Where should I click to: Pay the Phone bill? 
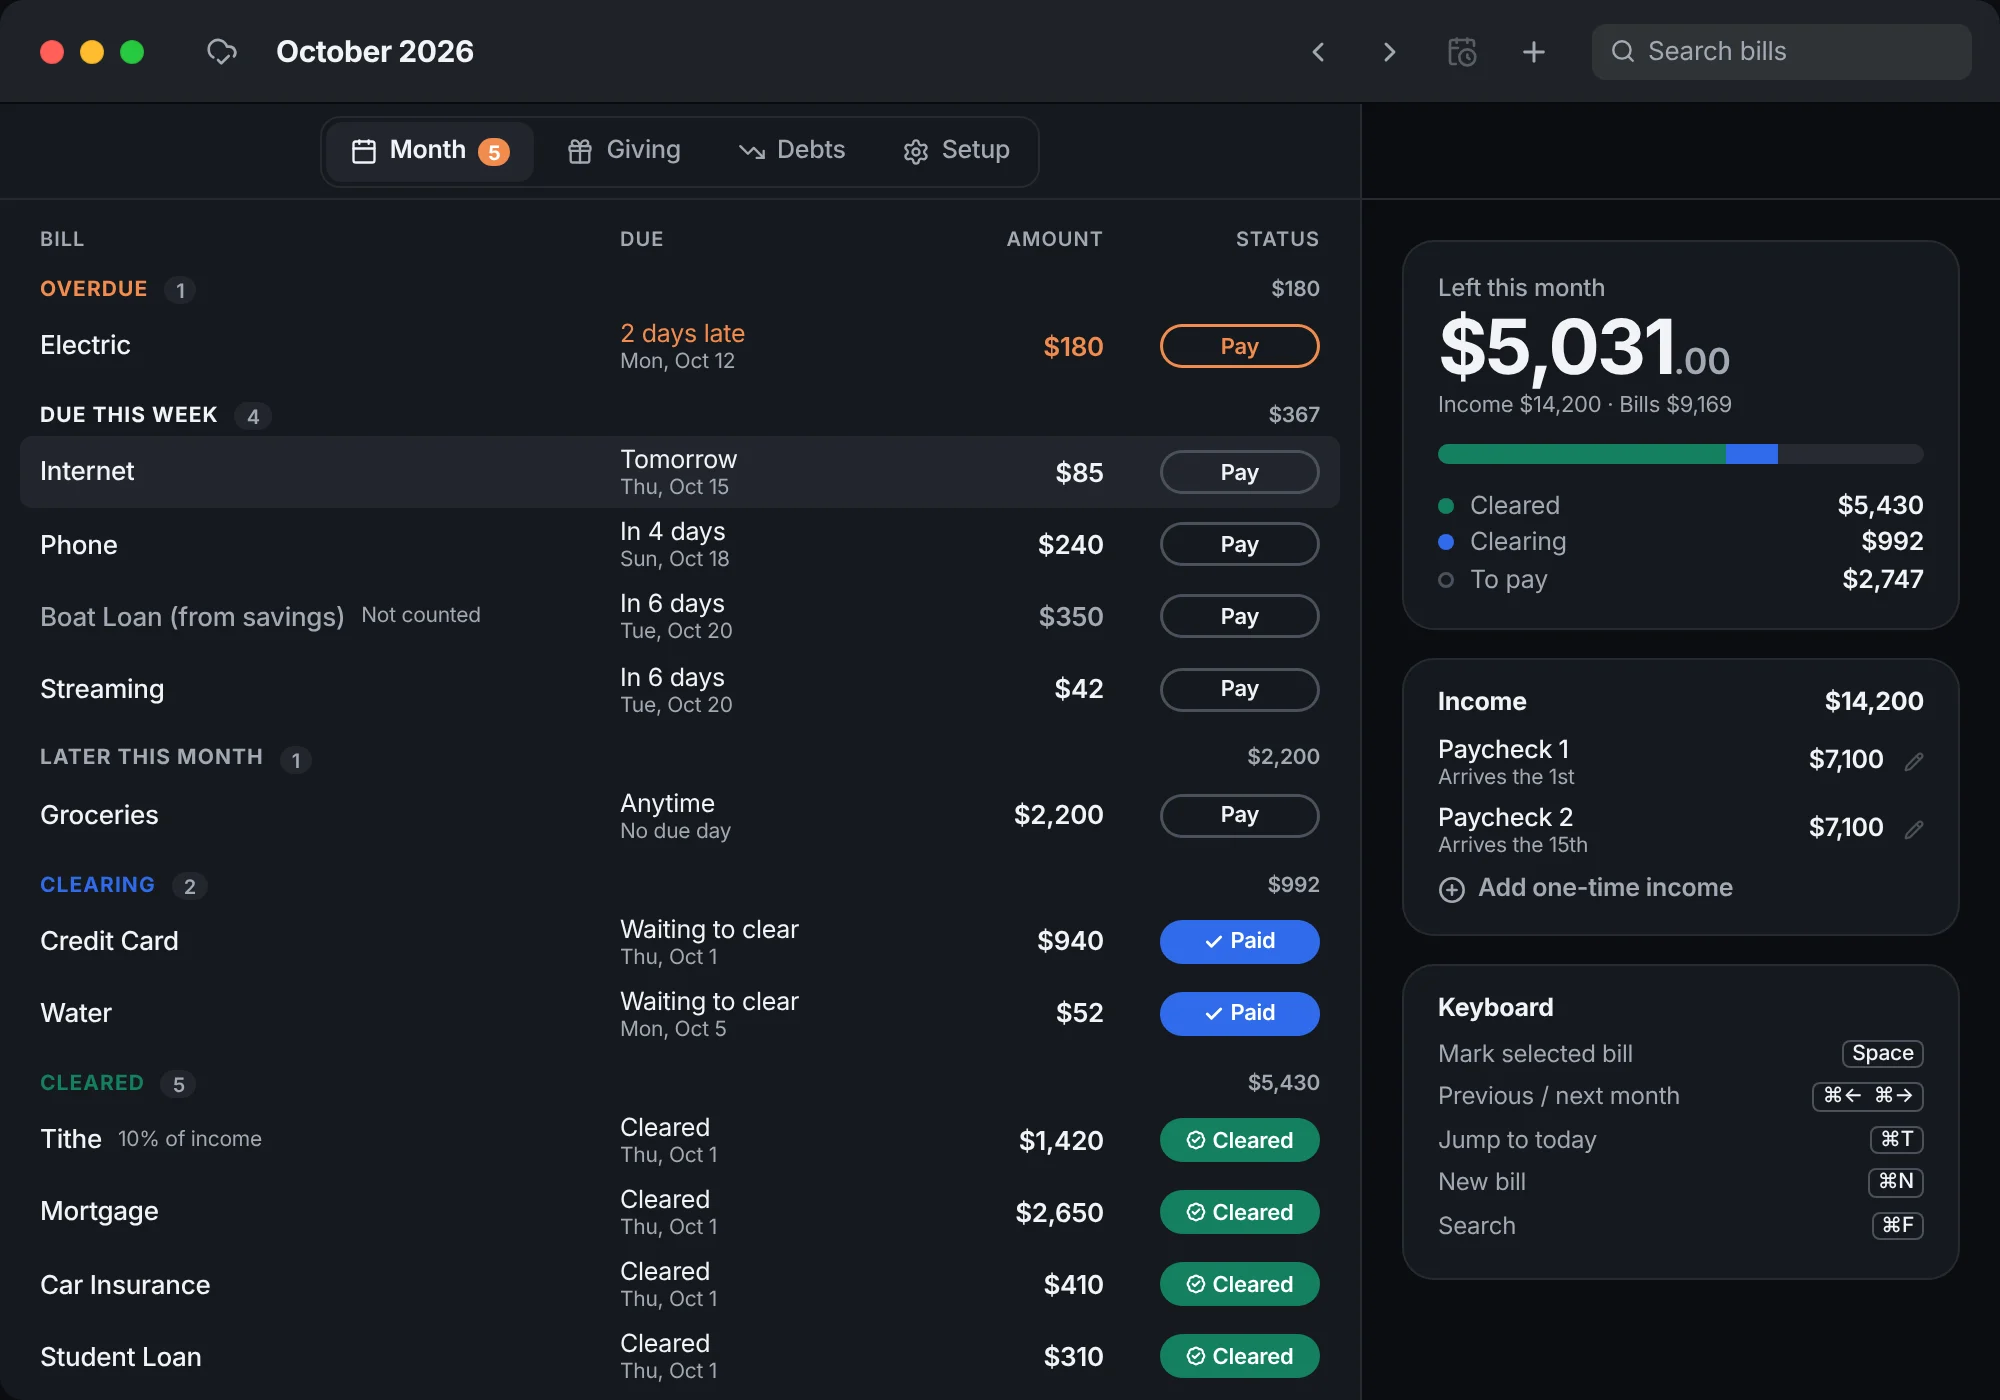(1239, 544)
